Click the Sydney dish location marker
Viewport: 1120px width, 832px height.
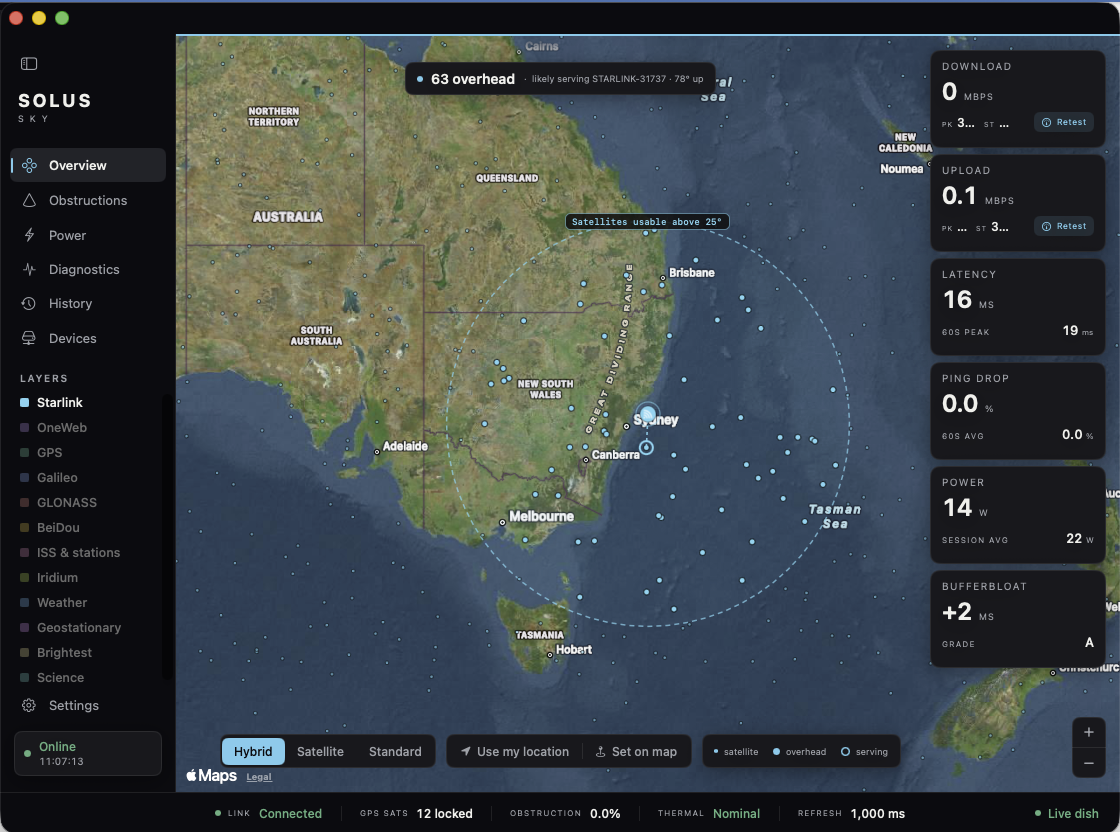pyautogui.click(x=648, y=414)
